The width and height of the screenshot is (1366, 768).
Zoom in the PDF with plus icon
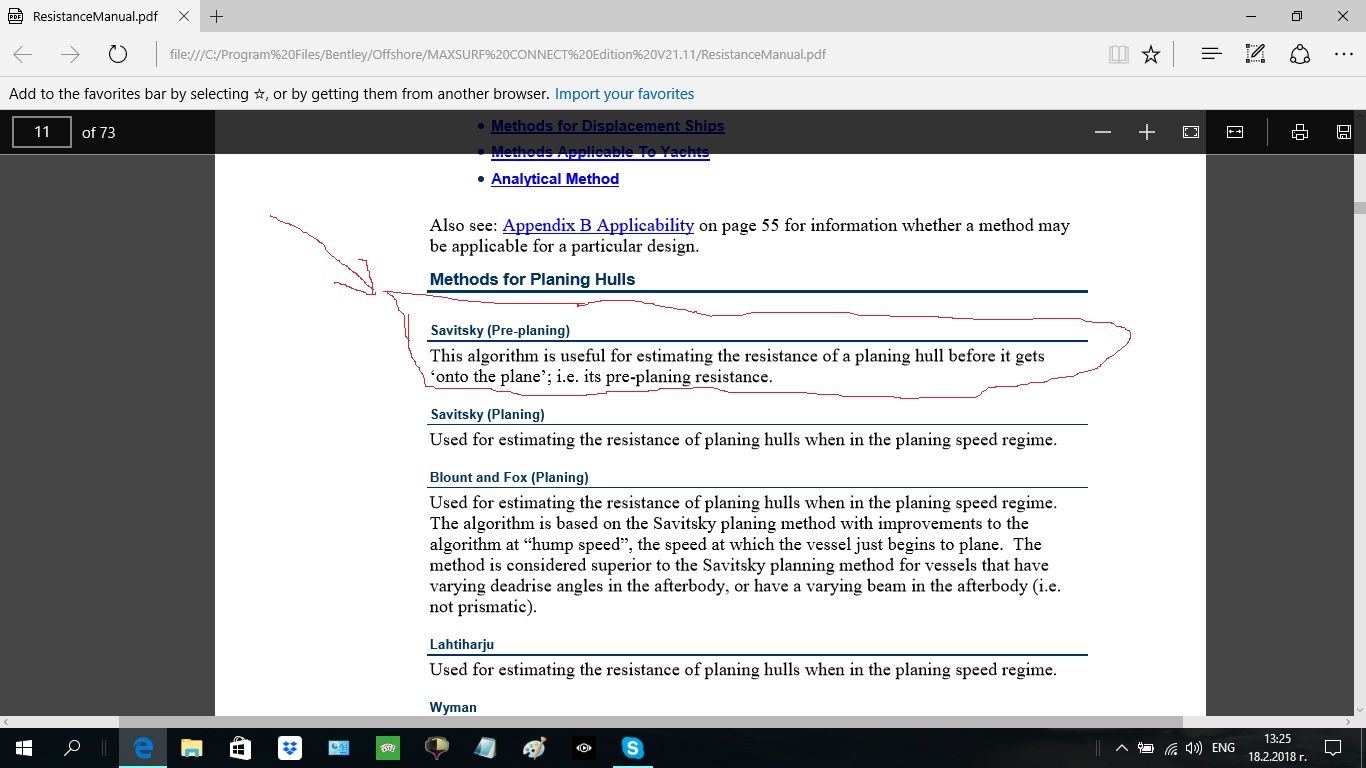[1147, 132]
